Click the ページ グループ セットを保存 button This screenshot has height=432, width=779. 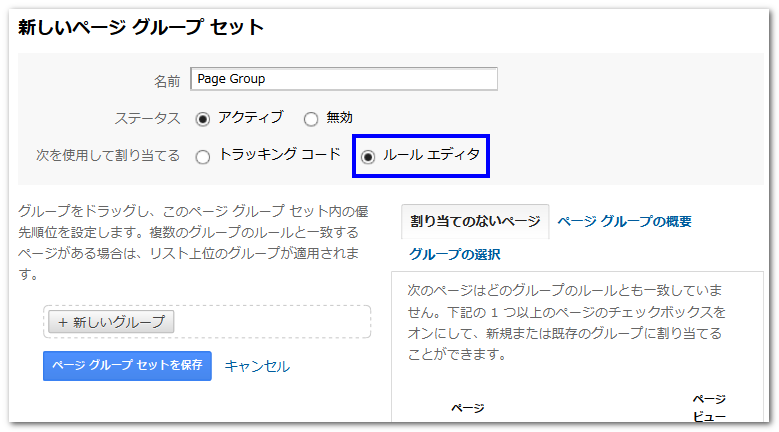[127, 366]
